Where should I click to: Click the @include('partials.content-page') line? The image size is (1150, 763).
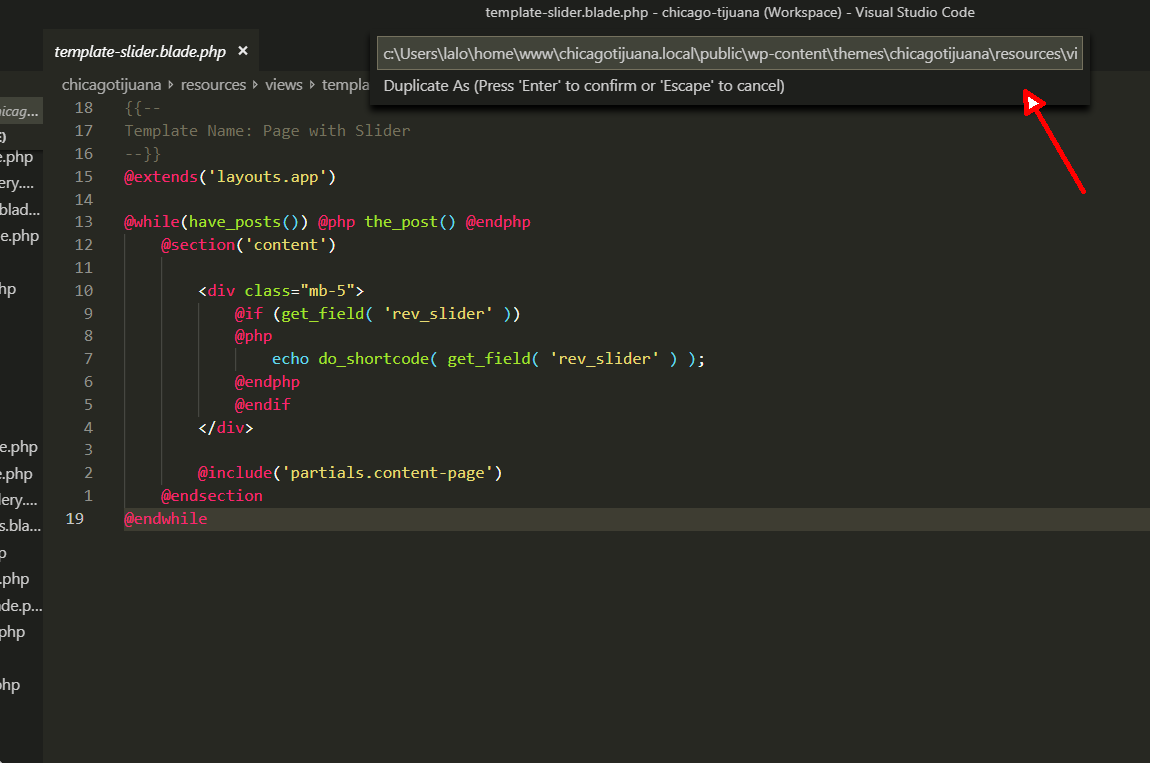pyautogui.click(x=350, y=472)
